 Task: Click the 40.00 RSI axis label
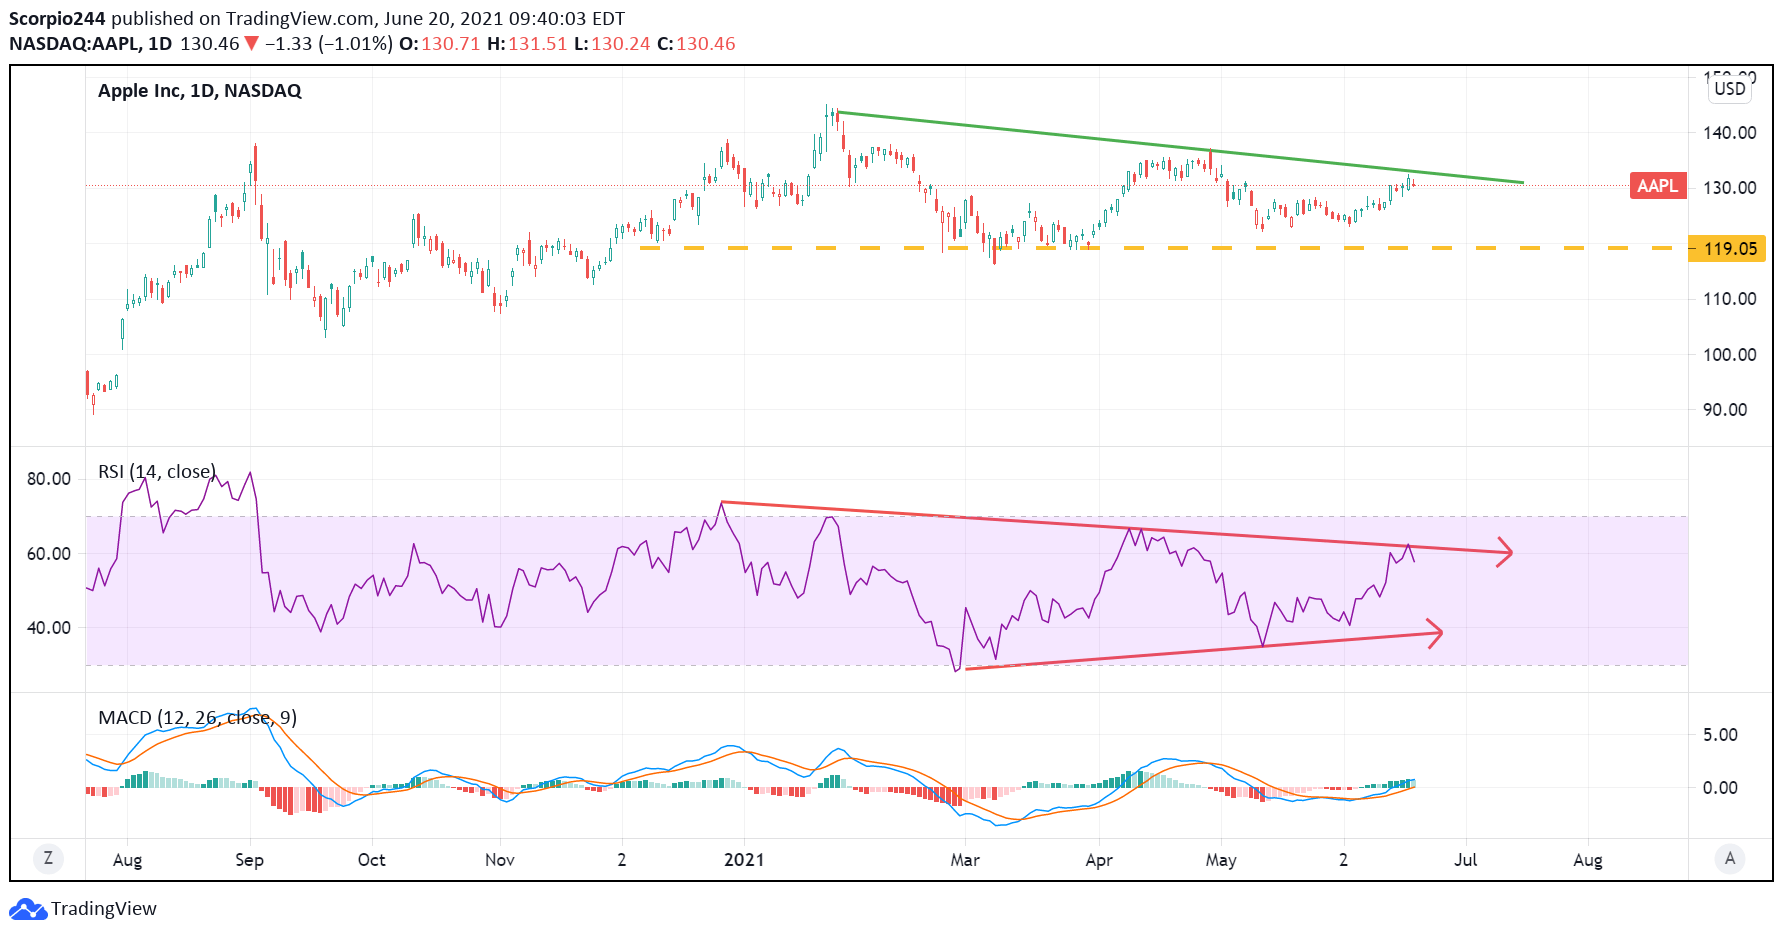point(49,628)
